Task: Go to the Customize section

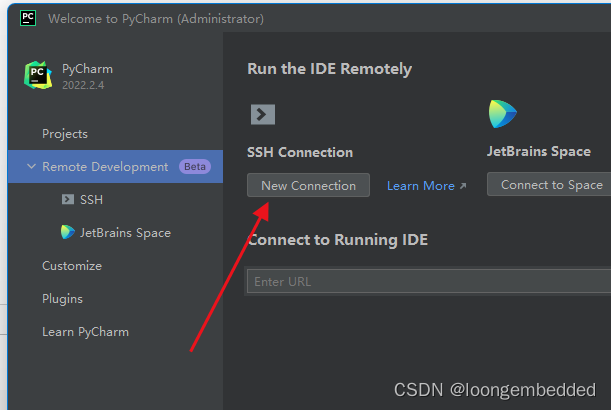Action: [x=72, y=266]
